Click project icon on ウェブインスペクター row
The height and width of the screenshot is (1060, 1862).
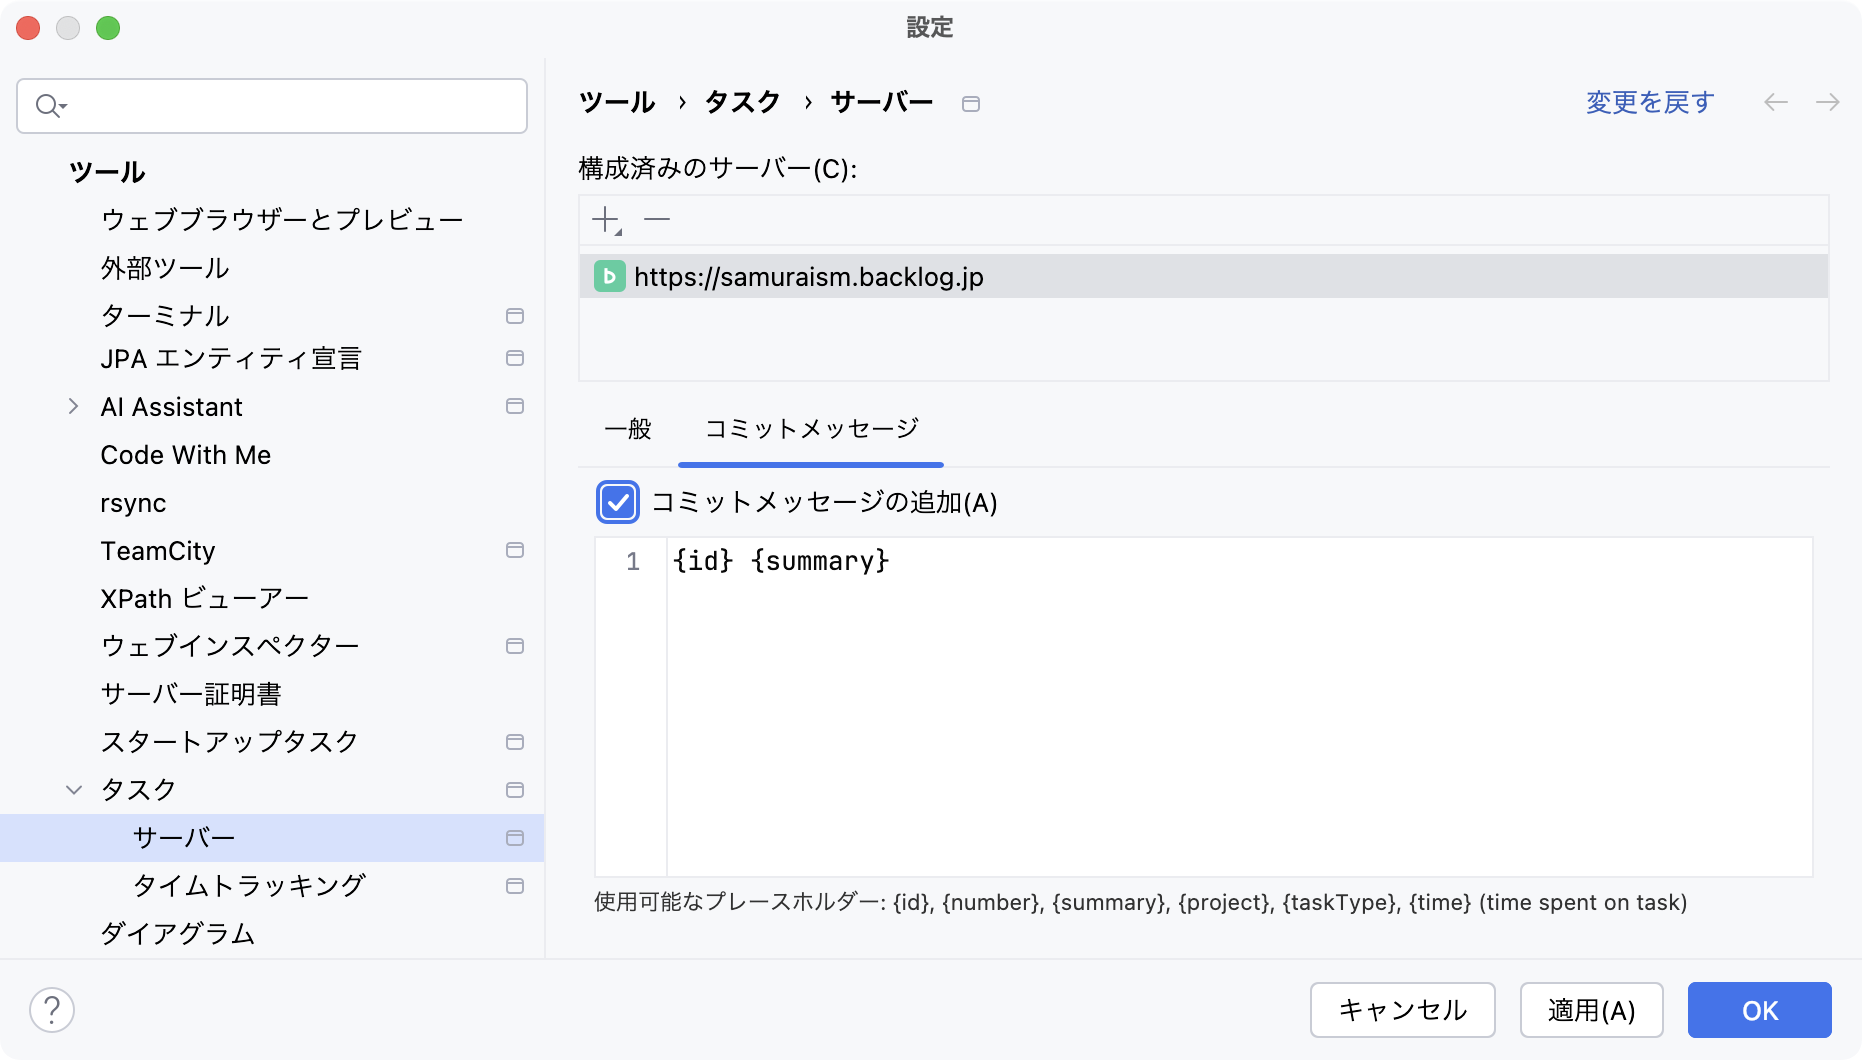click(515, 646)
